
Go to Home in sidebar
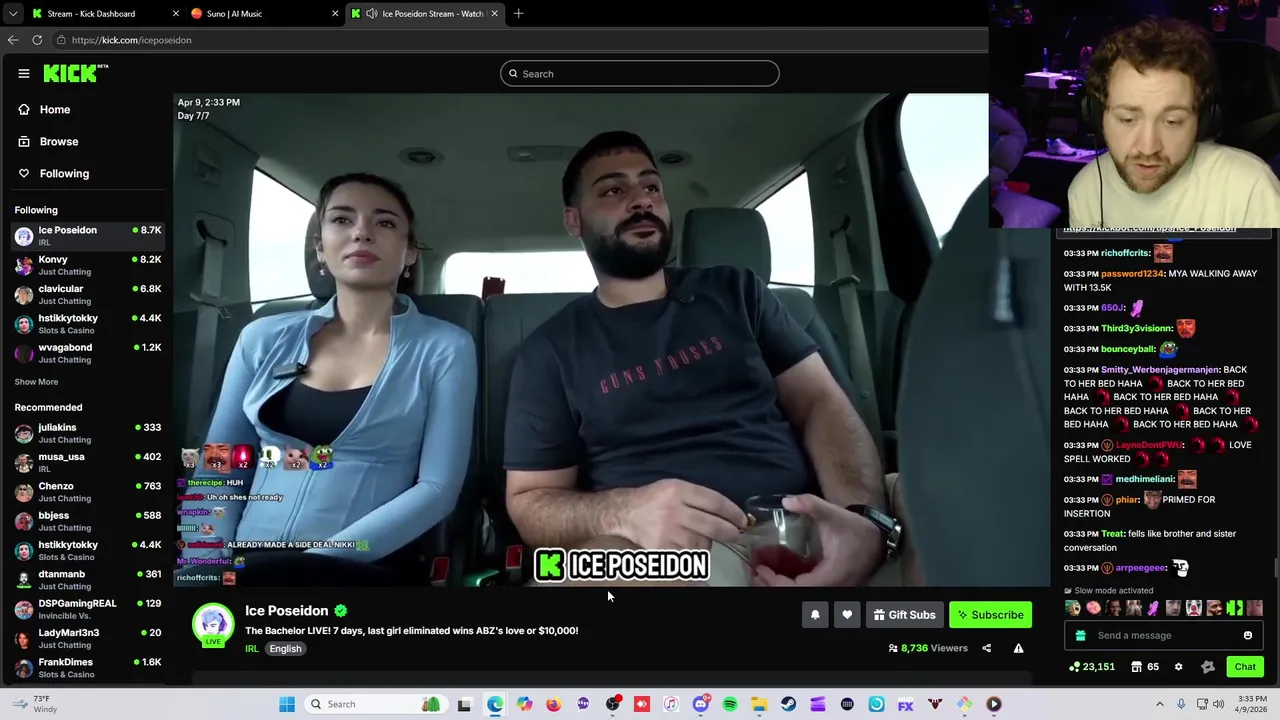click(55, 109)
